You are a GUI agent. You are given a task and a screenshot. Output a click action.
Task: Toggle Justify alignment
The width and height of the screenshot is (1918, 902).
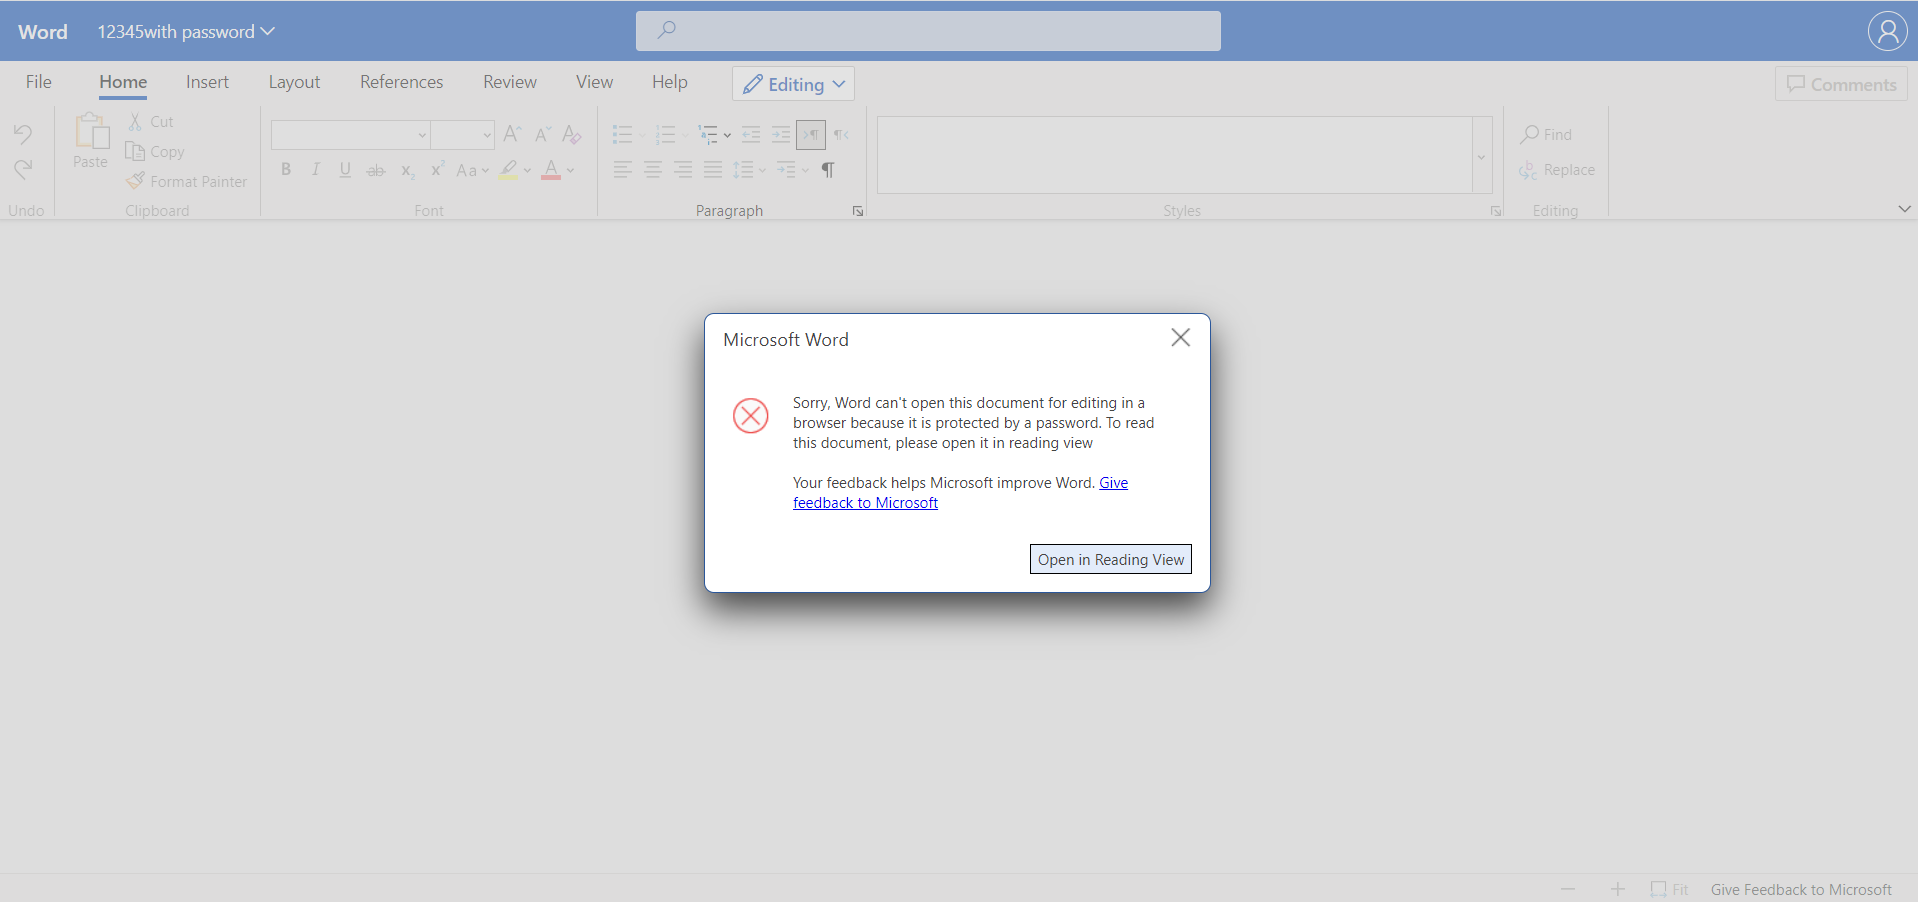tap(712, 170)
